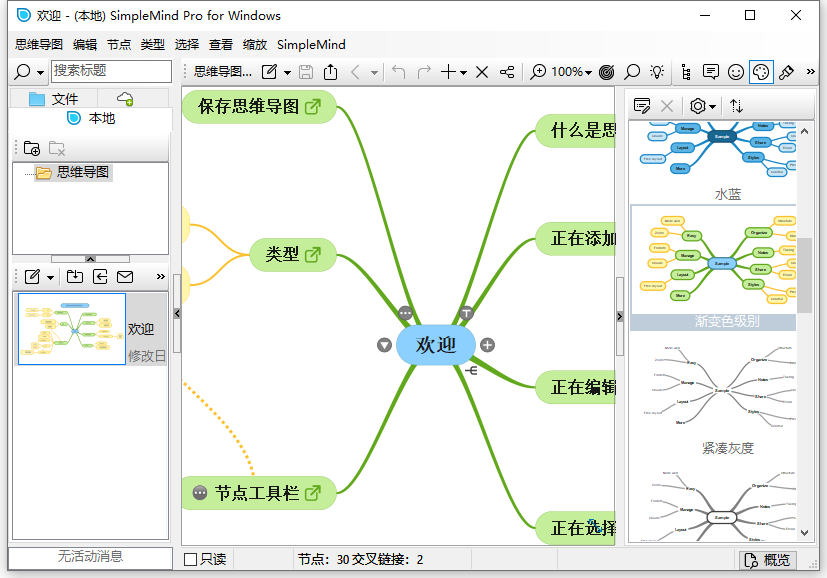Select the 渐变色级别 style thumbnail
Viewport: 827px width, 578px height.
(714, 260)
